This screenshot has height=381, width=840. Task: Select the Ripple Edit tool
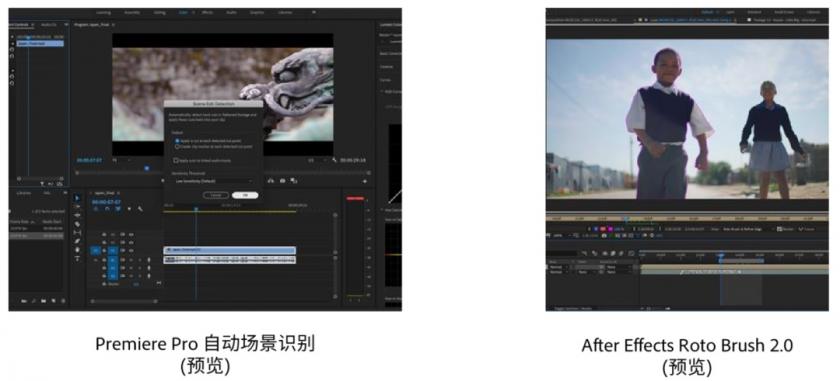[x=78, y=215]
